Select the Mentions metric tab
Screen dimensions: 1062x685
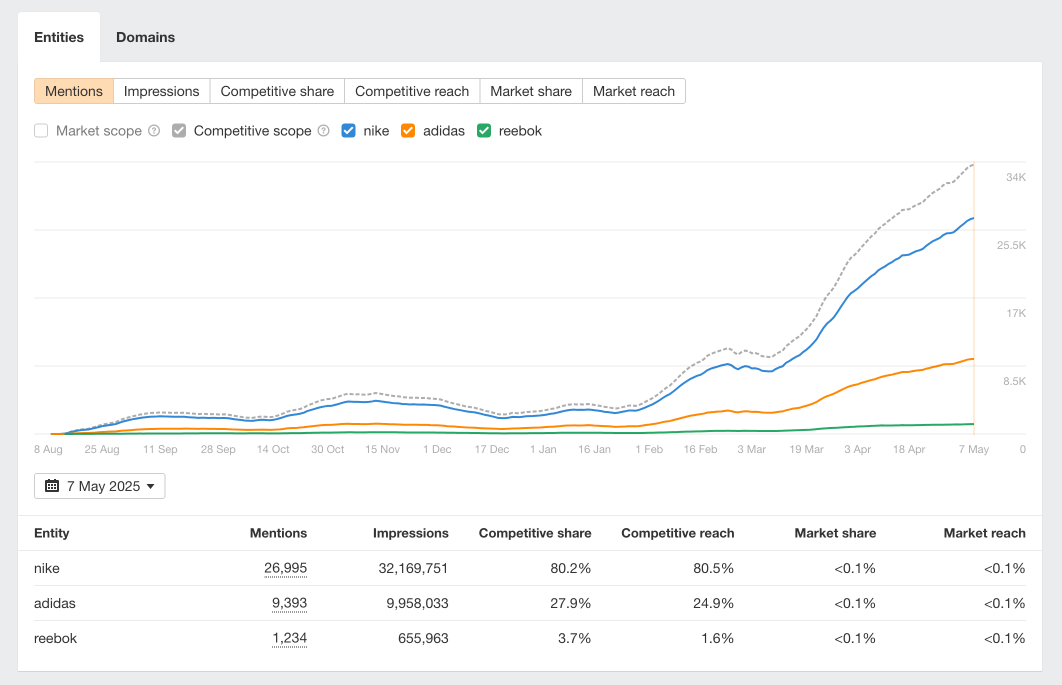click(x=74, y=91)
